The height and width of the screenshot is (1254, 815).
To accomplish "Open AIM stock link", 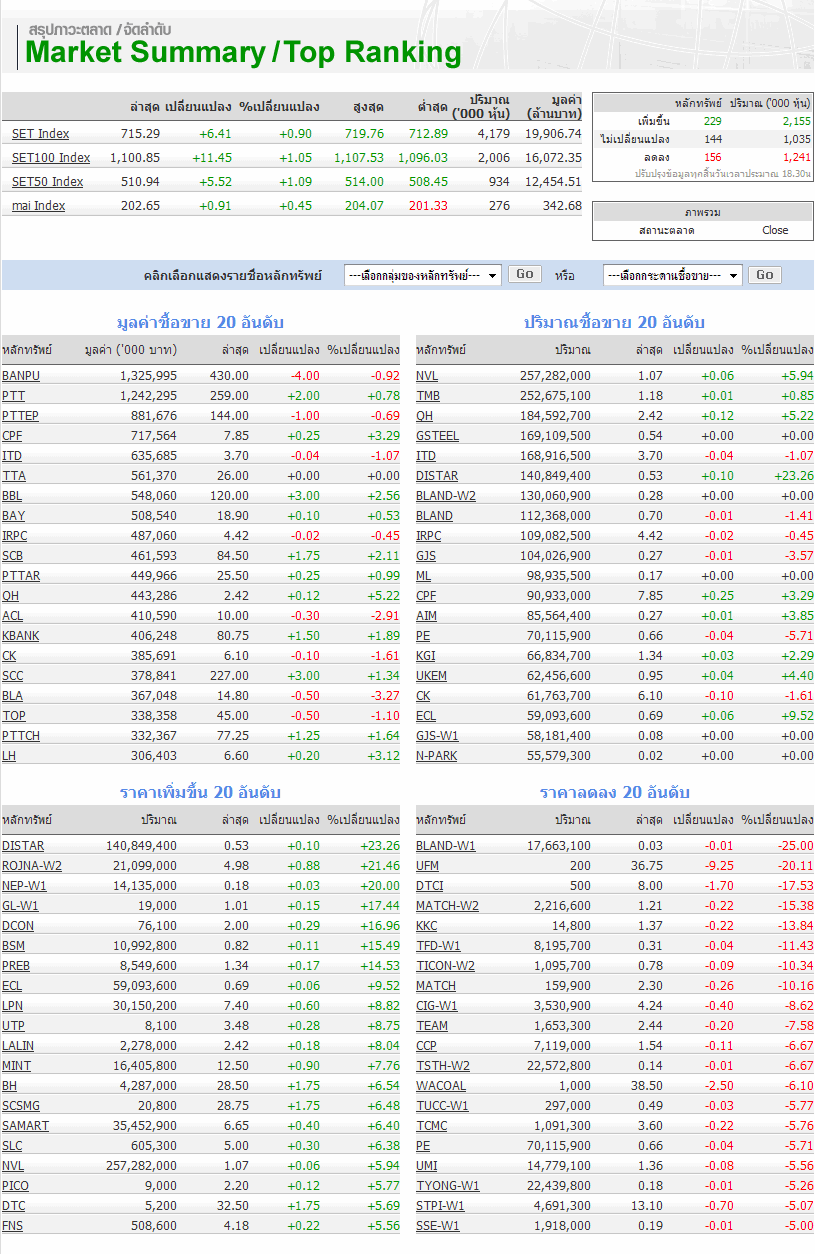I will click(426, 616).
